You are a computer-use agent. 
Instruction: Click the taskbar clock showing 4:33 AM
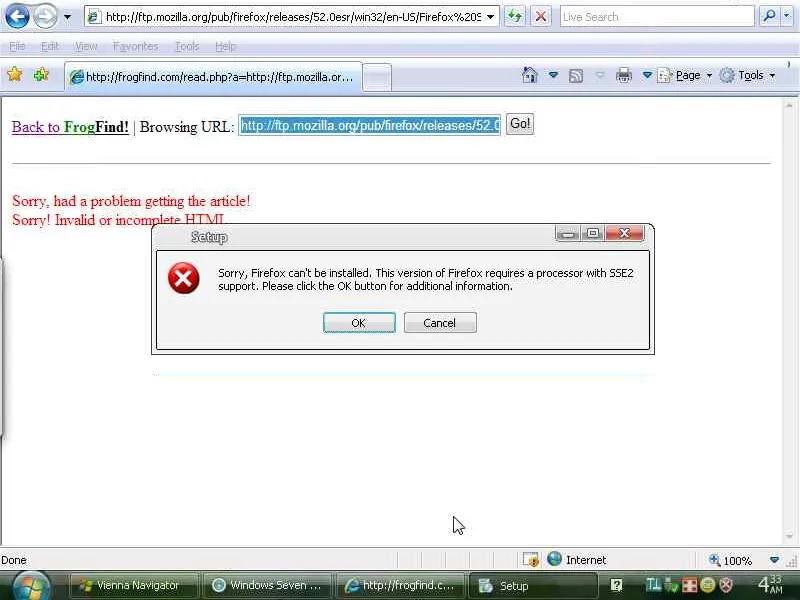[769, 584]
